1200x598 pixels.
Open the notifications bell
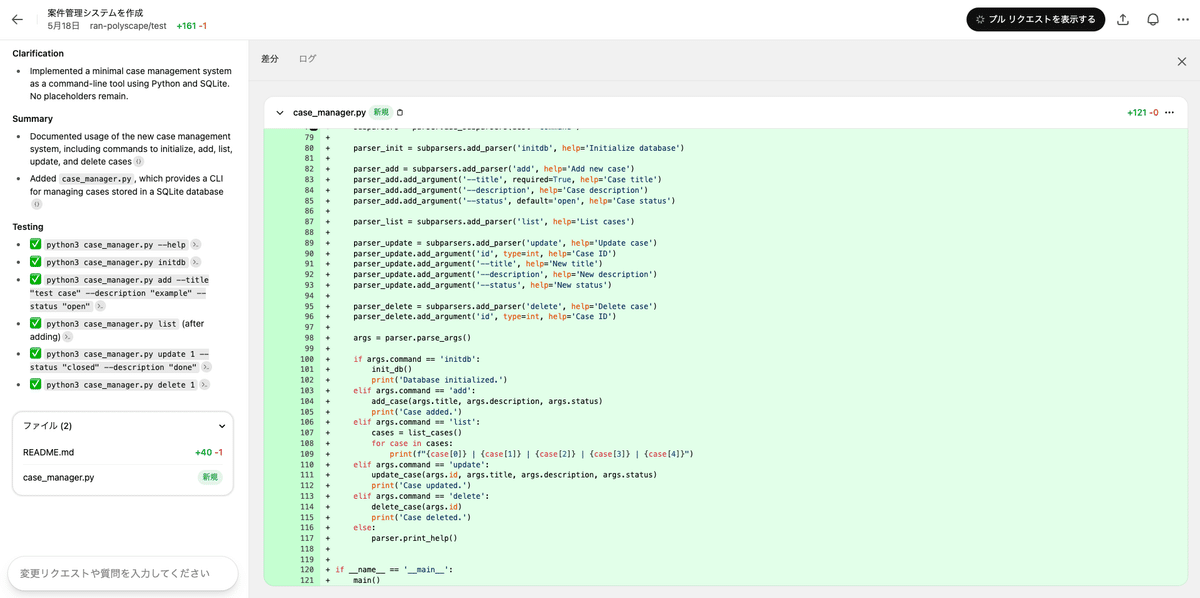coord(1153,19)
